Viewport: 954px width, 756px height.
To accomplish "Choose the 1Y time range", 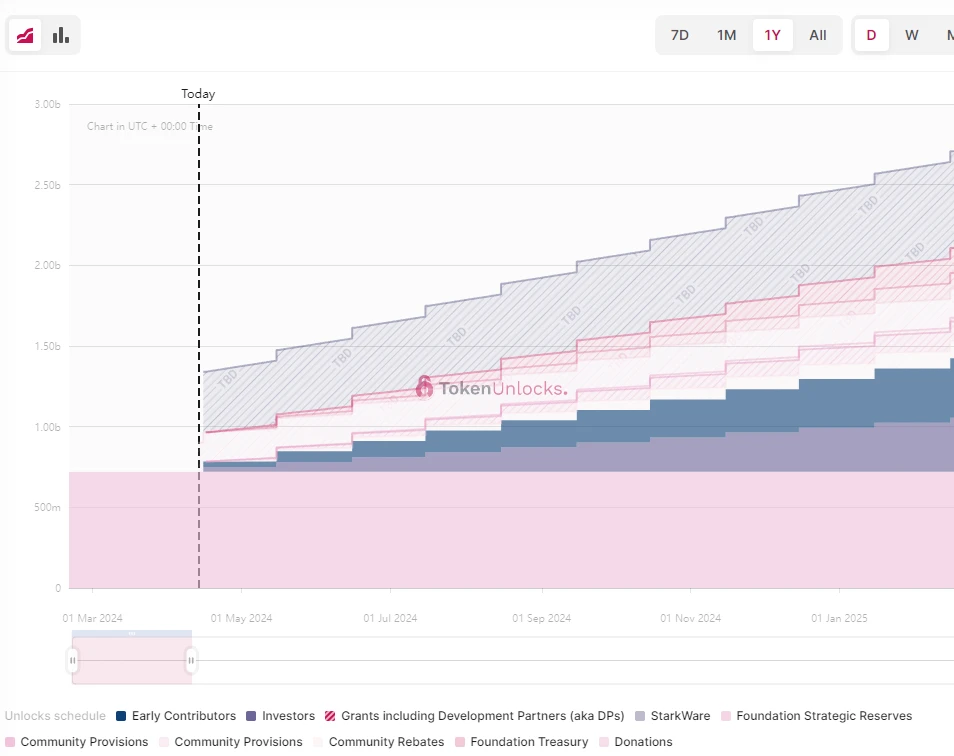I will pos(772,35).
